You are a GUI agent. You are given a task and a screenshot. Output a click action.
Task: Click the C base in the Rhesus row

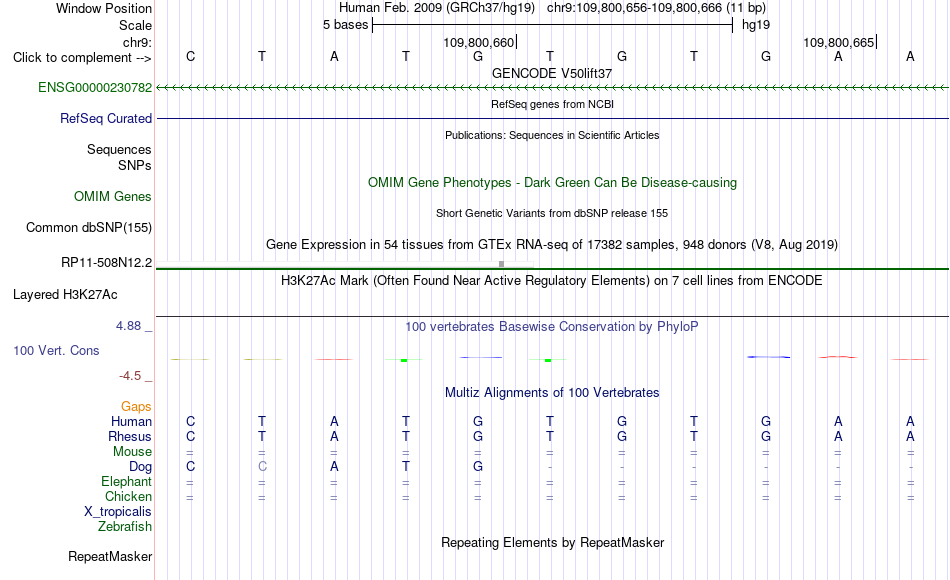pos(190,436)
